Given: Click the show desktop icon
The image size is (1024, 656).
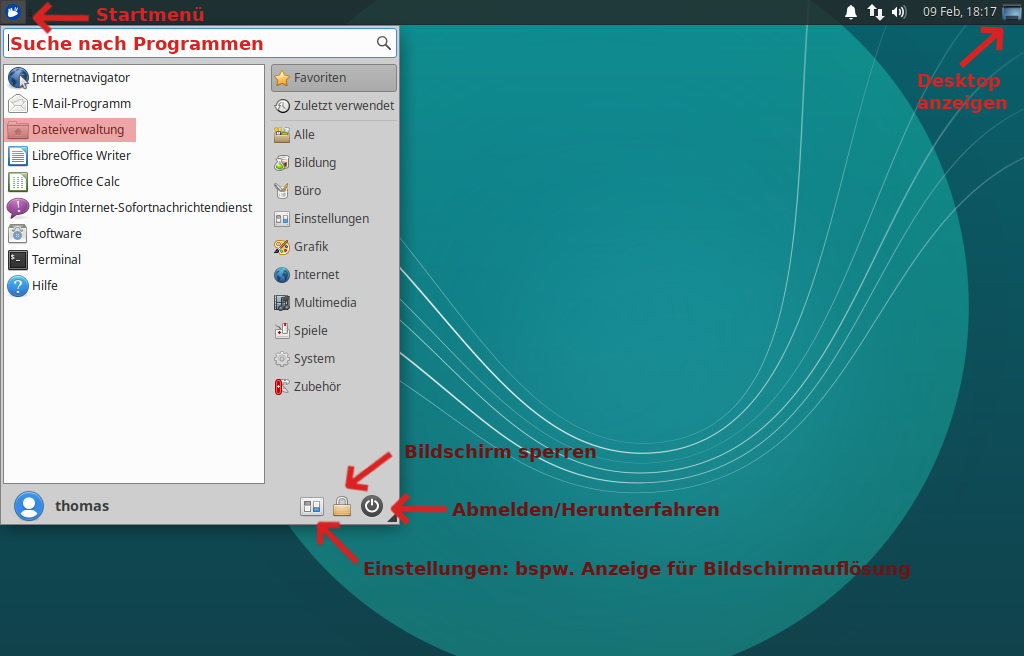Looking at the screenshot, I should tap(1011, 12).
